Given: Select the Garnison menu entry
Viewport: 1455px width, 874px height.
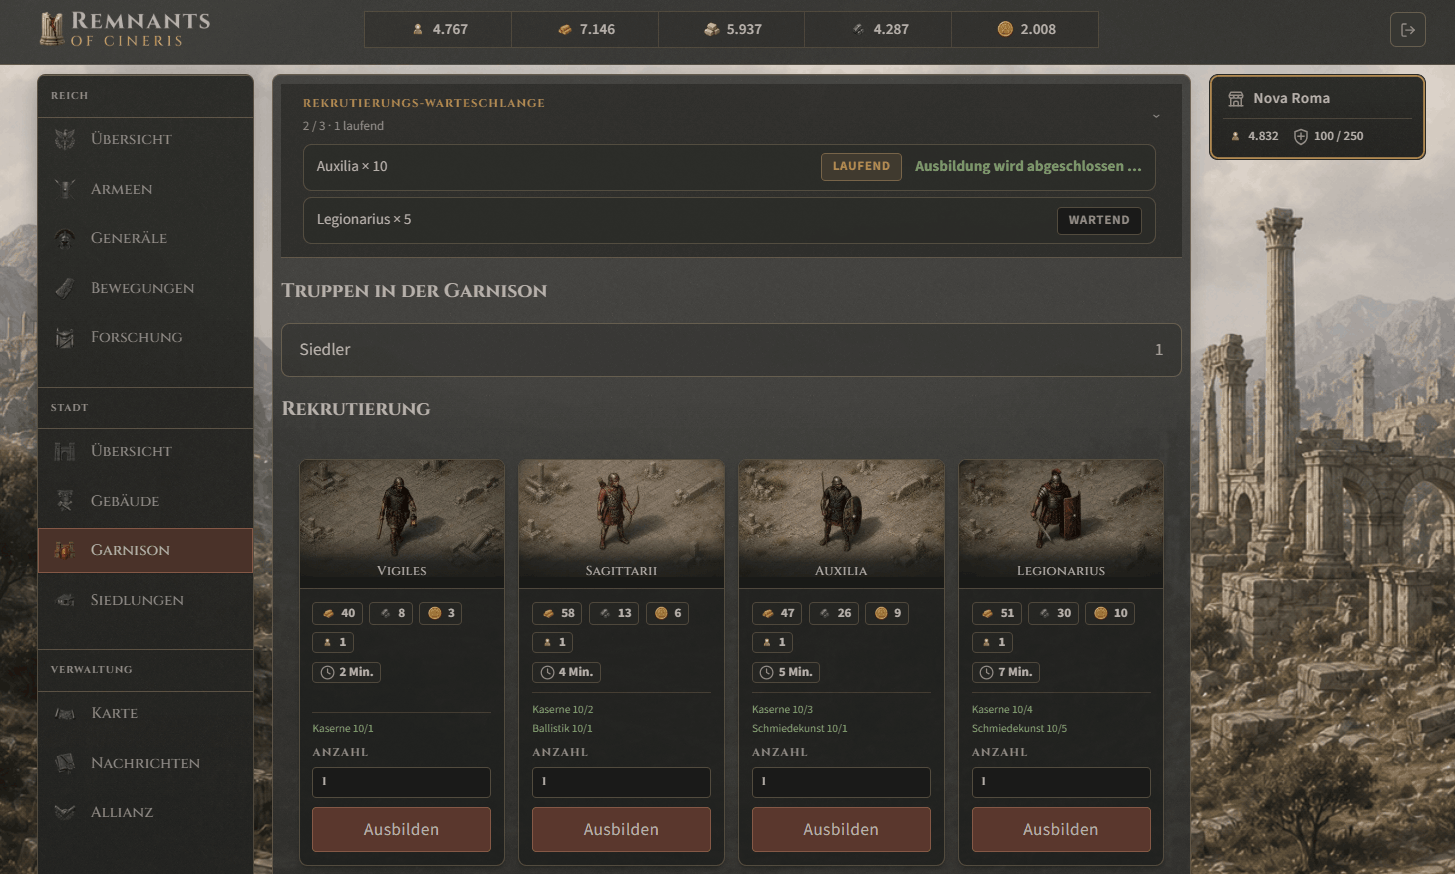Looking at the screenshot, I should click(145, 550).
